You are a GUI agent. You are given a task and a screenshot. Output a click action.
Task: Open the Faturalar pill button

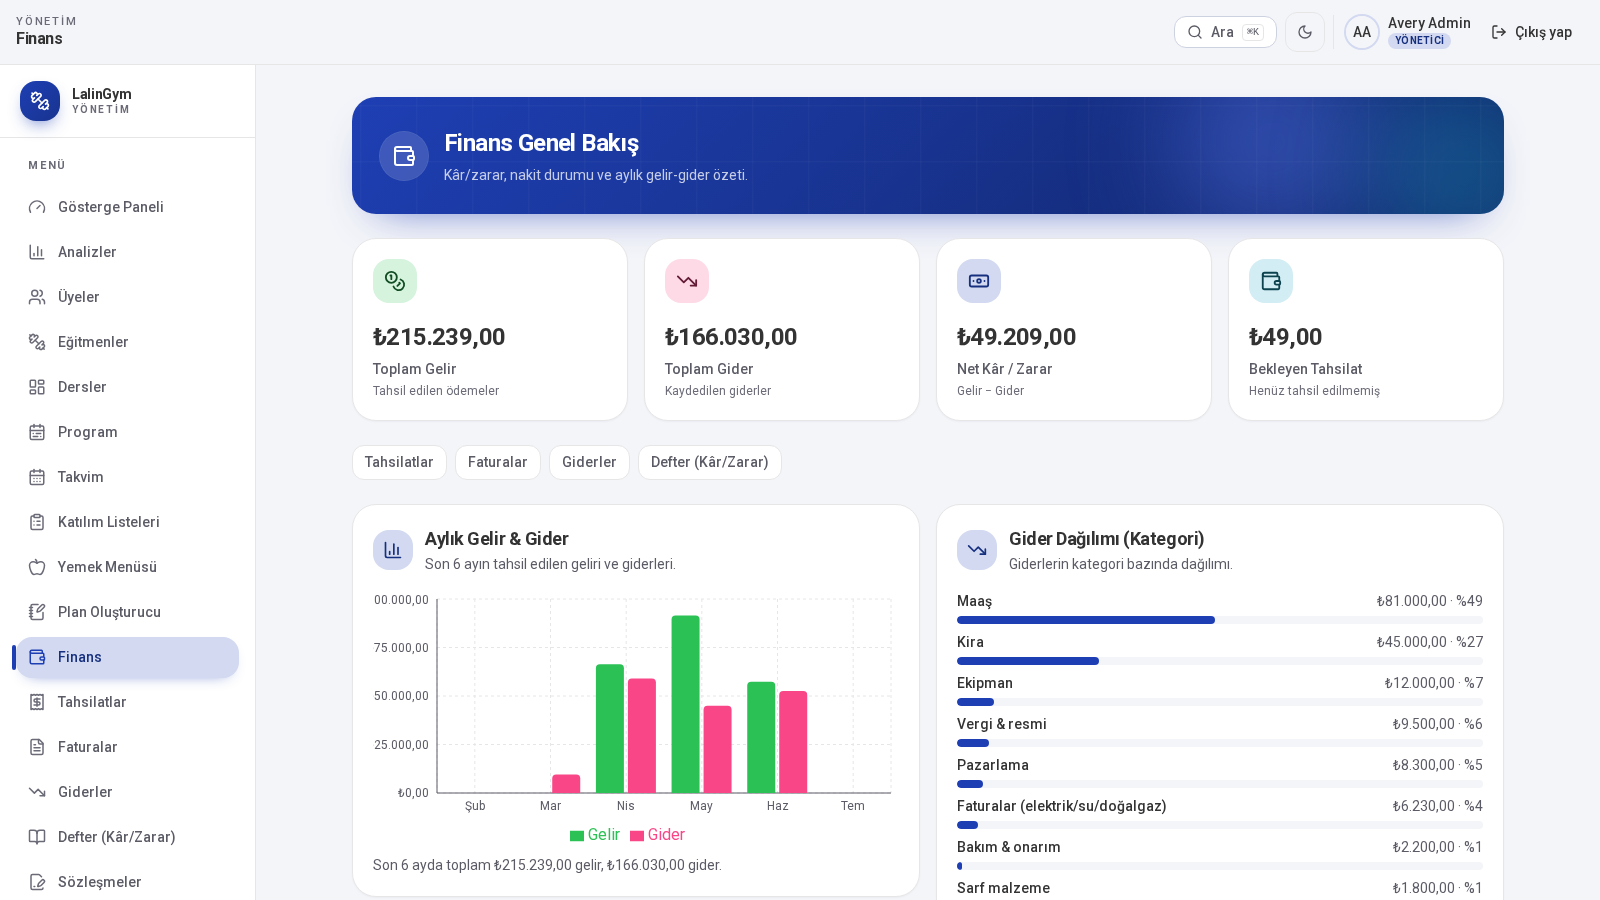(498, 462)
